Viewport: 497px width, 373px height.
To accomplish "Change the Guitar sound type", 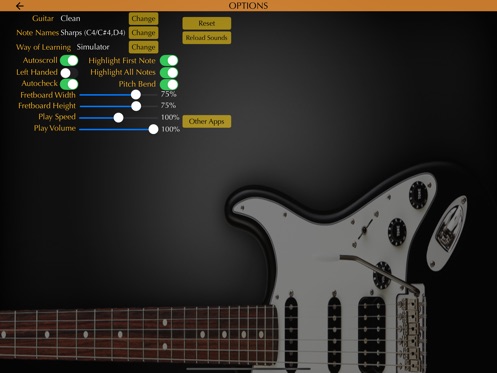I will (143, 19).
